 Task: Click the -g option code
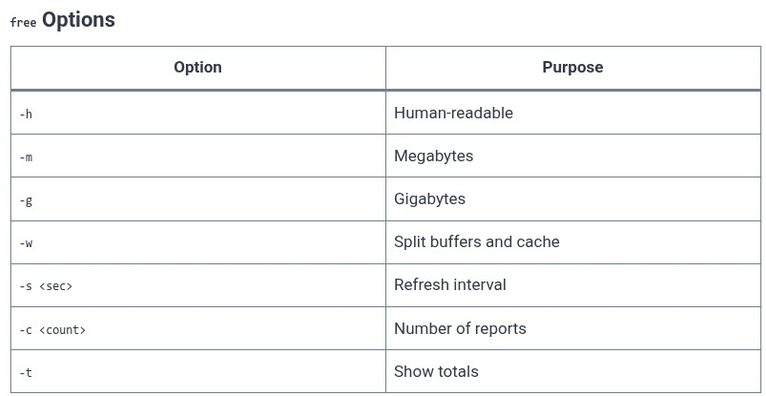26,200
